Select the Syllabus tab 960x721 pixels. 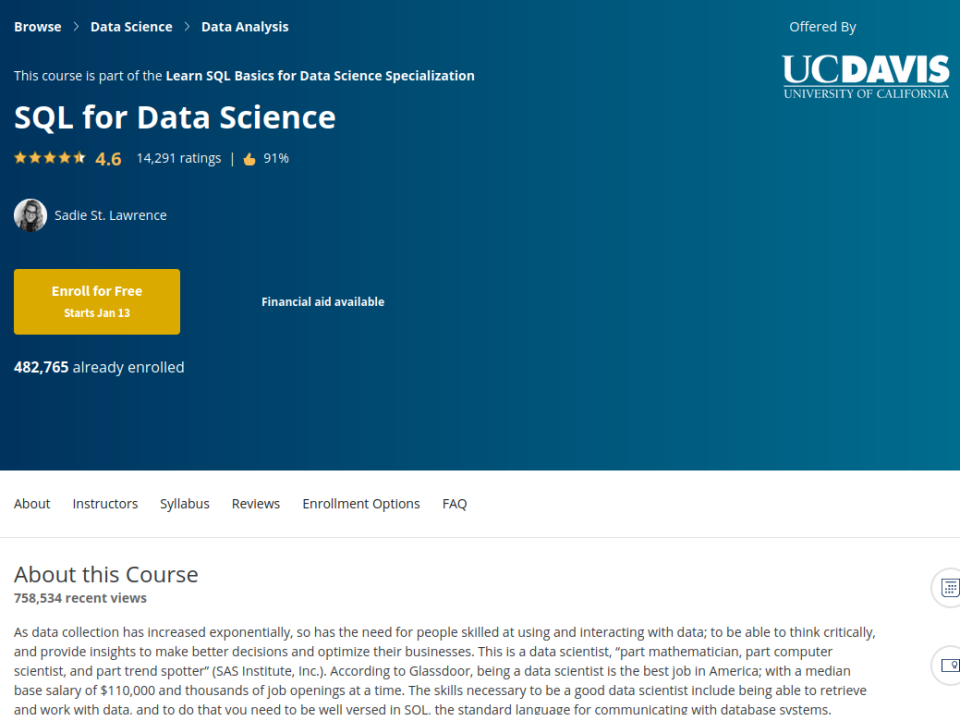click(185, 504)
